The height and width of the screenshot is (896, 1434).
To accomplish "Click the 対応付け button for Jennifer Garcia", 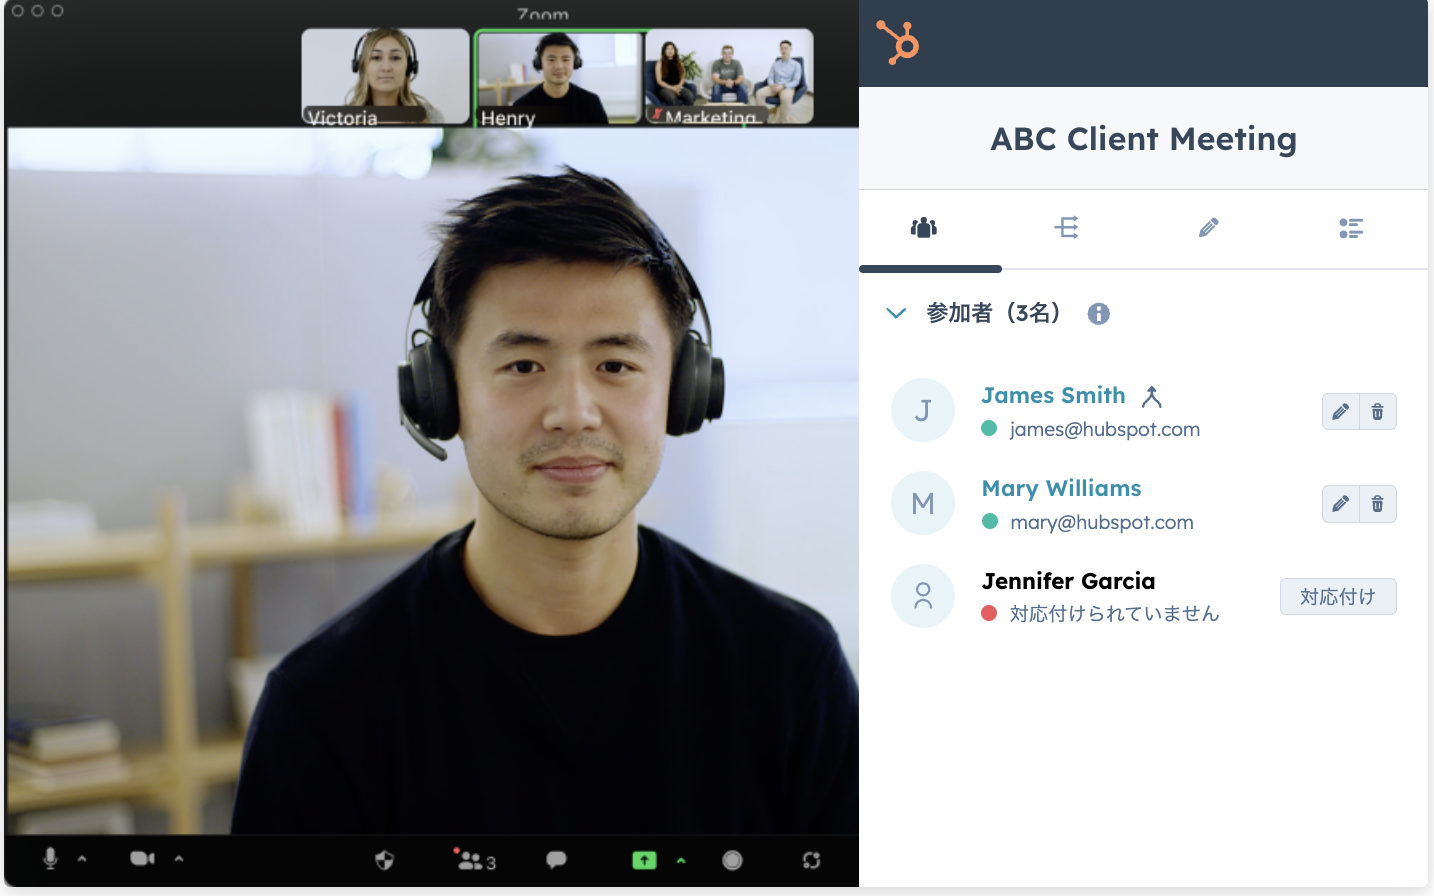I will click(1337, 597).
